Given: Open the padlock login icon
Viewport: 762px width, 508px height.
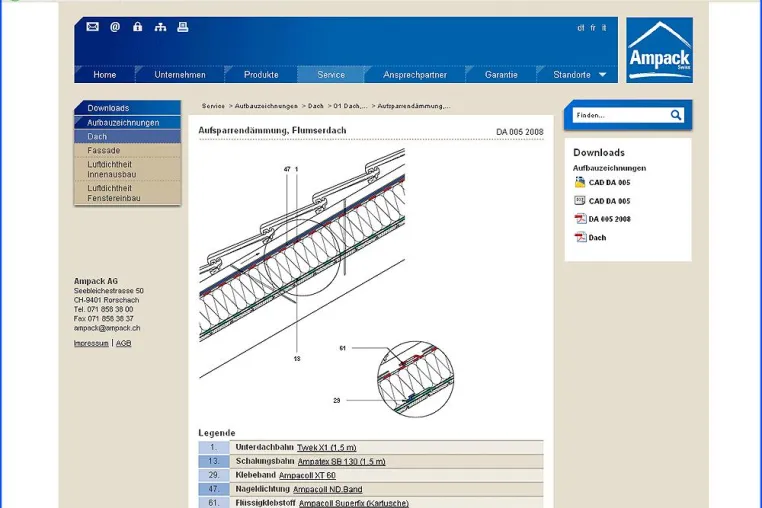Looking at the screenshot, I should [138, 27].
